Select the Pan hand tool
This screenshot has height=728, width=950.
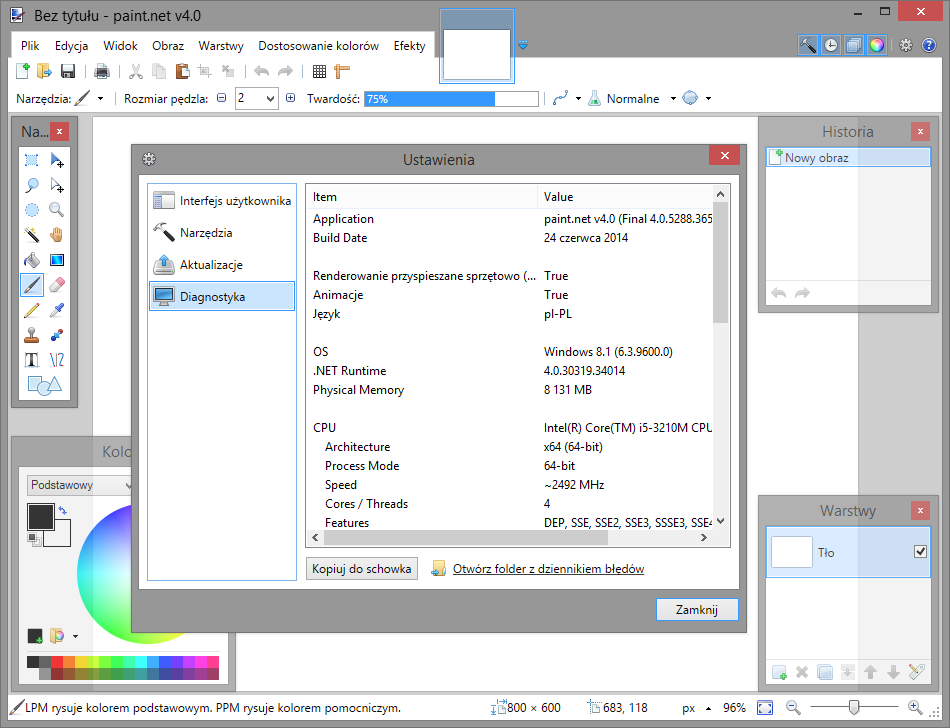point(57,235)
